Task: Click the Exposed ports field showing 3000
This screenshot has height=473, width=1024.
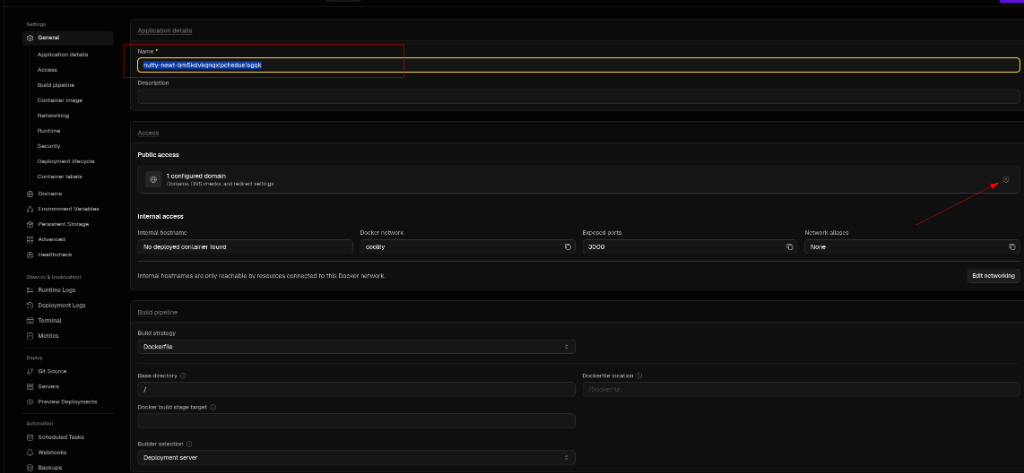Action: pyautogui.click(x=690, y=247)
